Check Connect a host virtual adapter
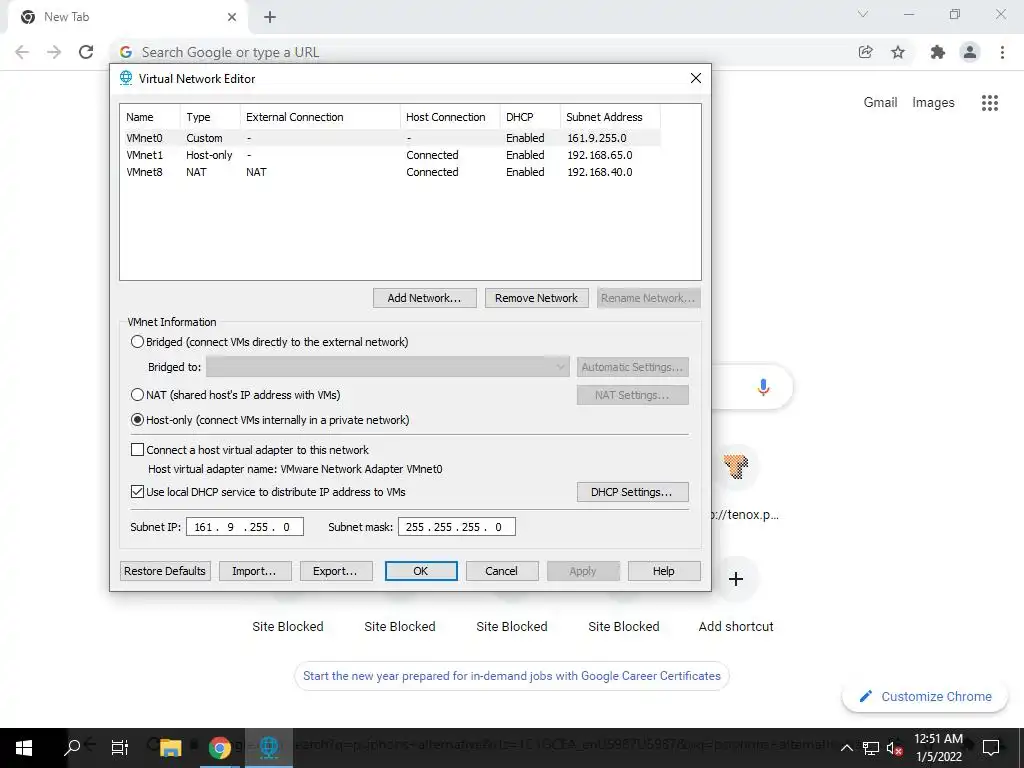The width and height of the screenshot is (1024, 768). [x=137, y=449]
